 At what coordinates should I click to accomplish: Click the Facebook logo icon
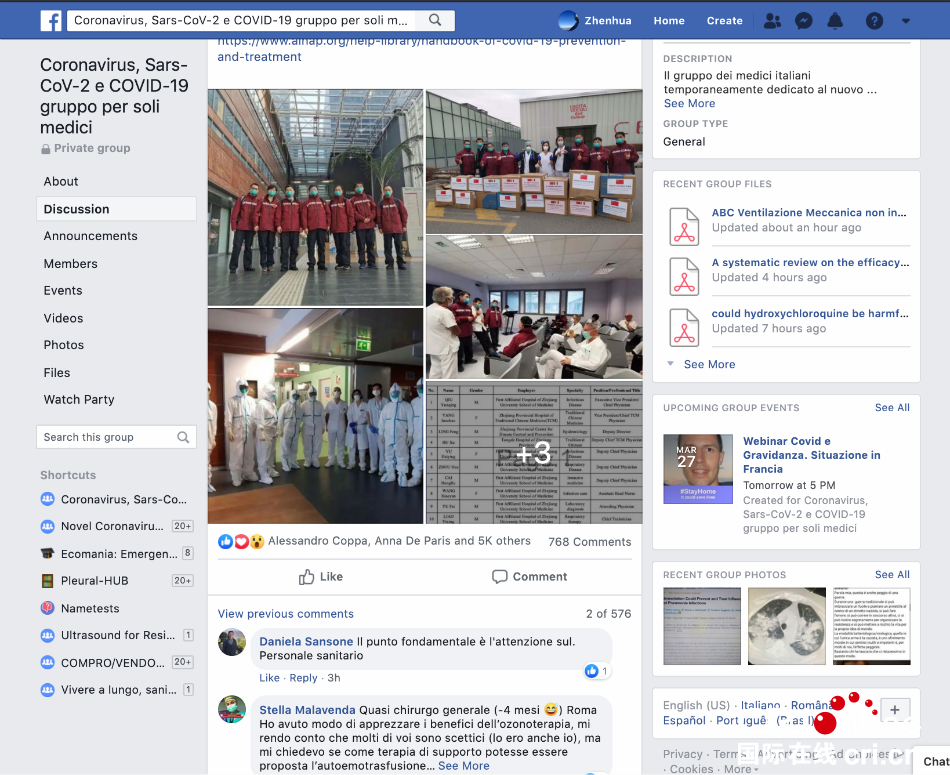pos(51,20)
